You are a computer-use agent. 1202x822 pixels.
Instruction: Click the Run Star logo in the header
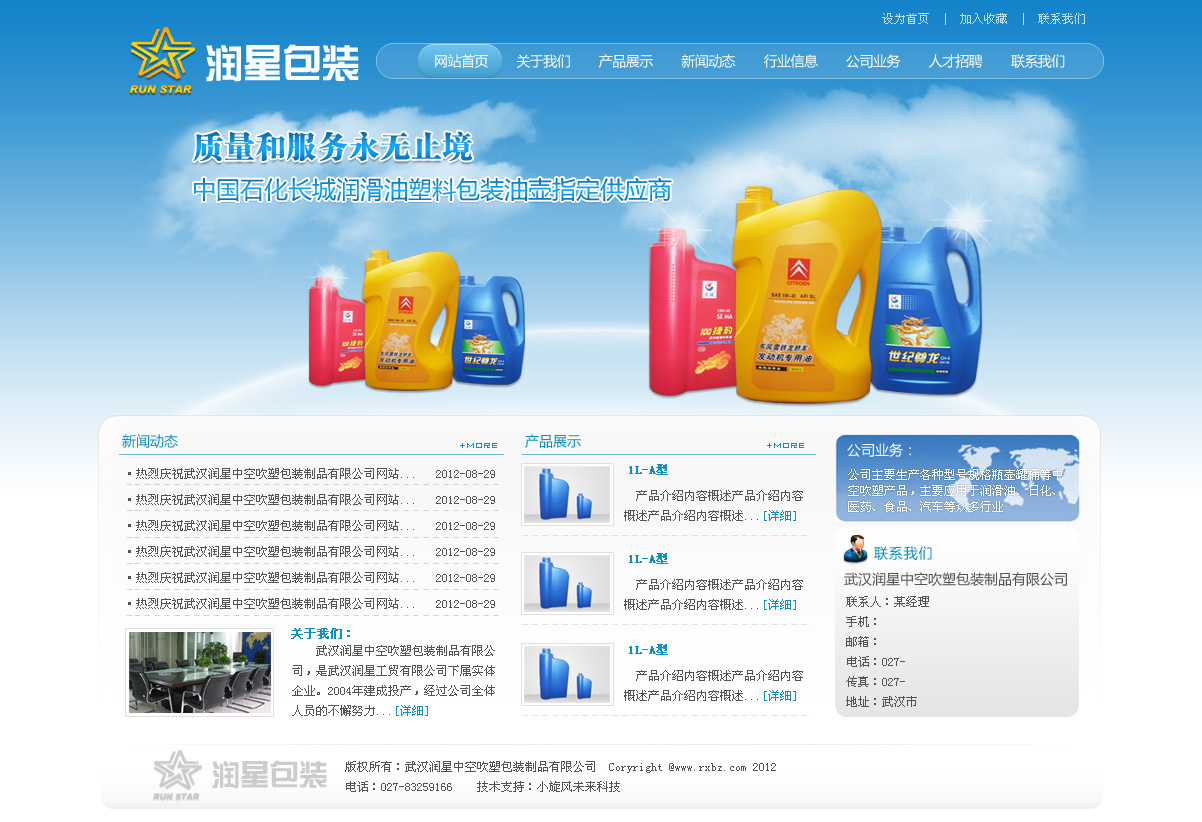244,61
